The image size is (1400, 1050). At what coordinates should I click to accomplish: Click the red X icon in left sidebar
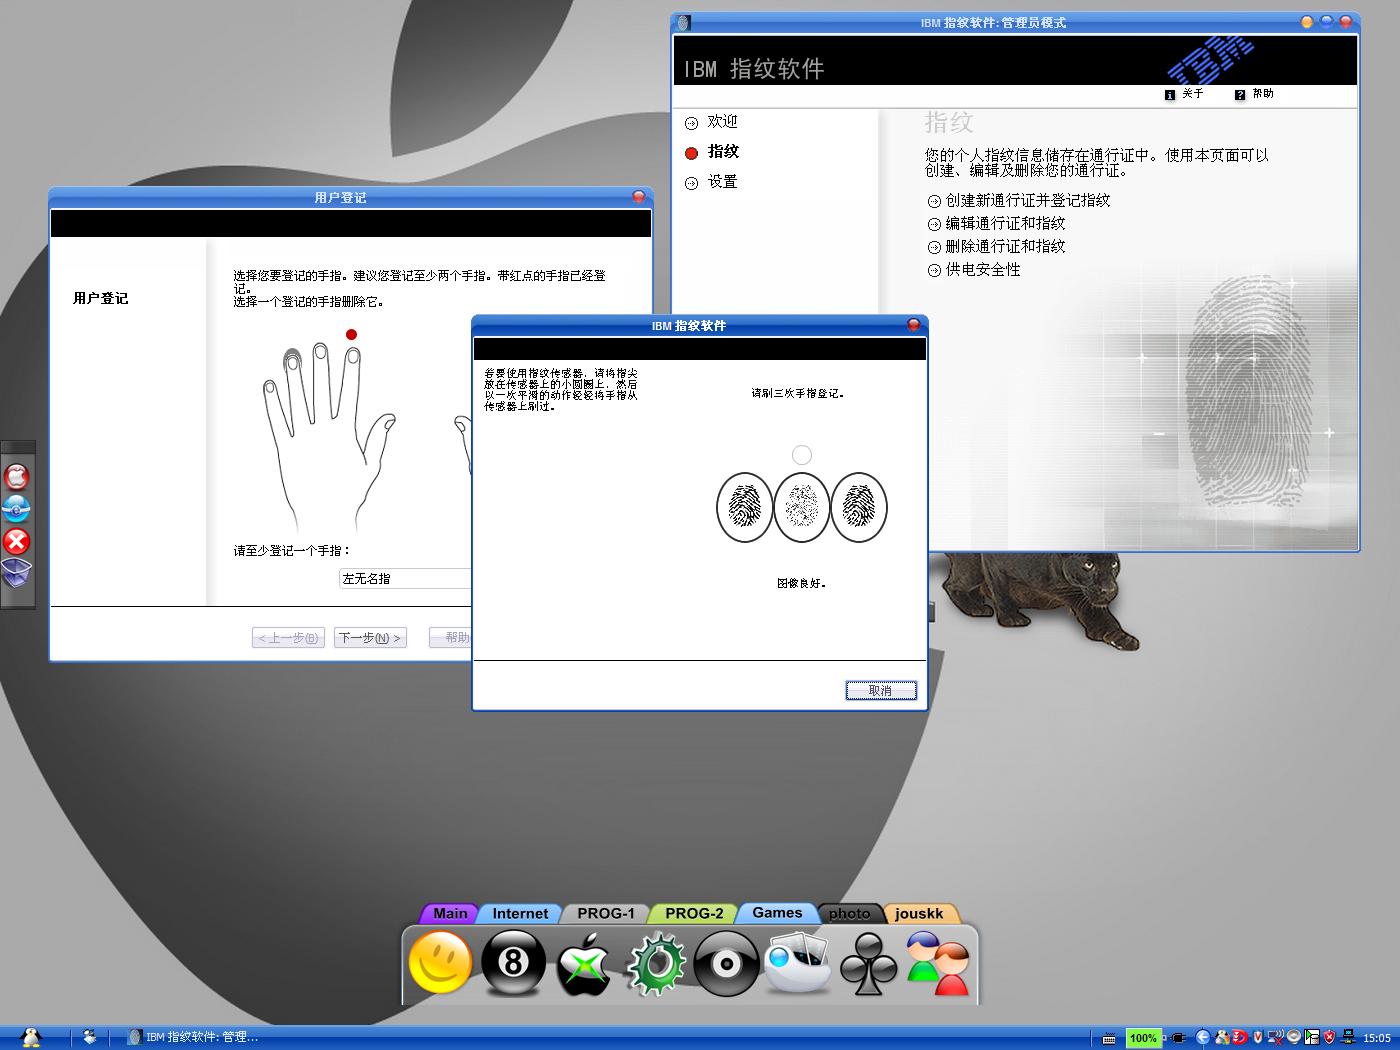point(17,542)
